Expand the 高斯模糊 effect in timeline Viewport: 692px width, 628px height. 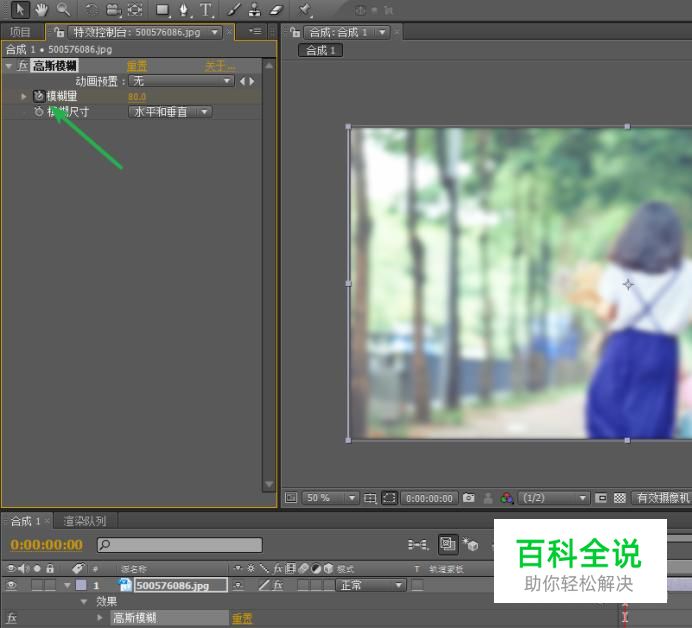(x=100, y=617)
